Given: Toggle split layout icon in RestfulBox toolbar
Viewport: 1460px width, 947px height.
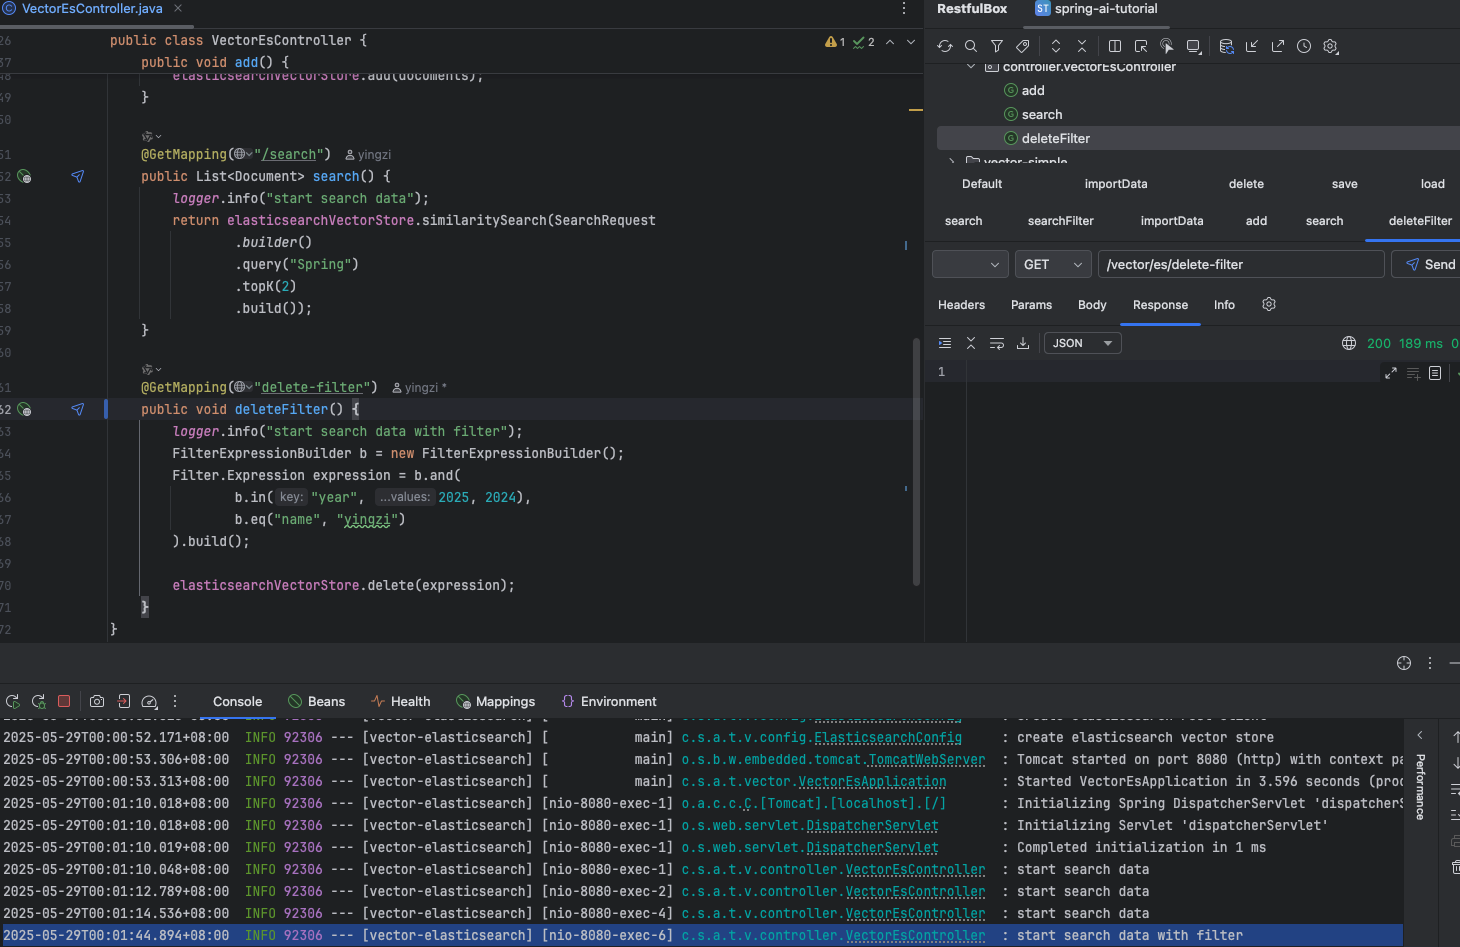Looking at the screenshot, I should pos(1115,46).
